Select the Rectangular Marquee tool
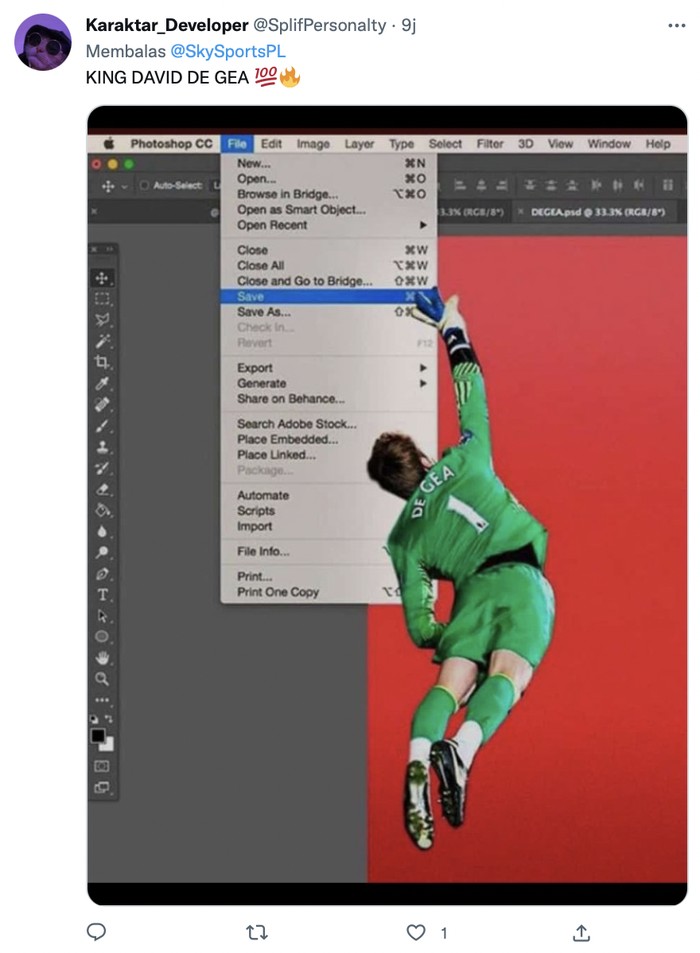Viewport: 700px width, 953px height. pos(102,299)
